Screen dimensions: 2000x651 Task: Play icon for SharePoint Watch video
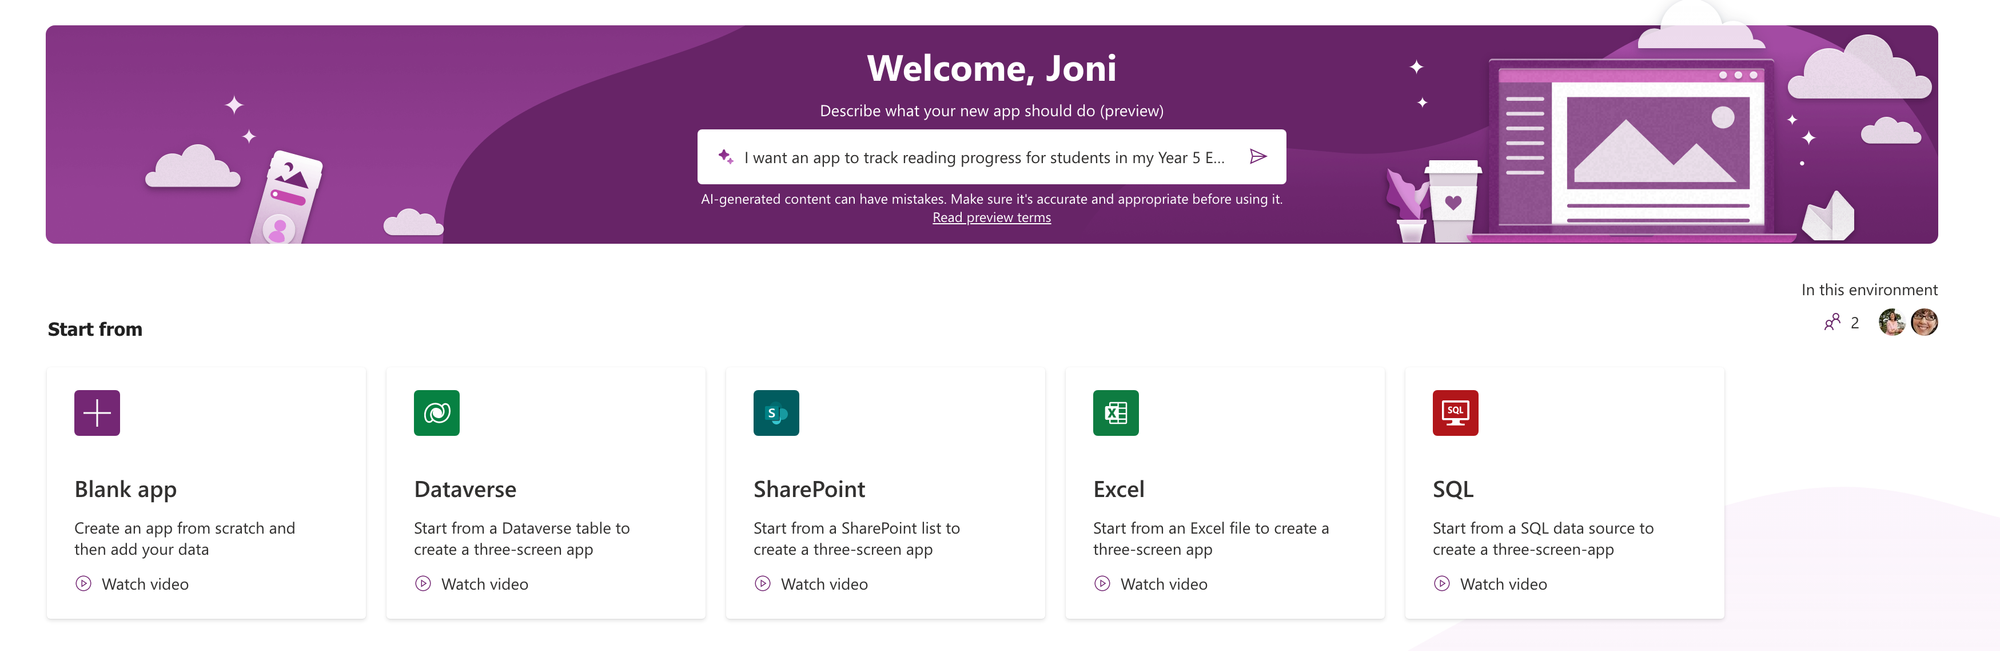[x=763, y=584]
